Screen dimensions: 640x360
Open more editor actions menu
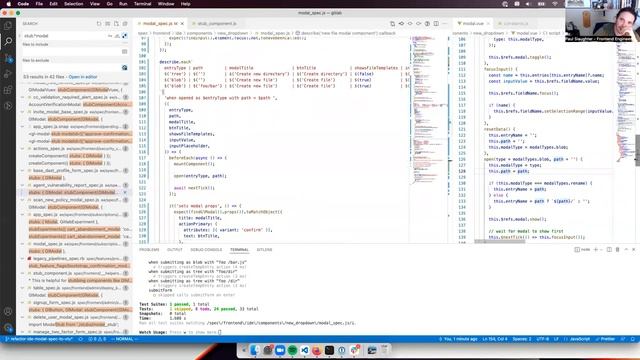tap(444, 24)
